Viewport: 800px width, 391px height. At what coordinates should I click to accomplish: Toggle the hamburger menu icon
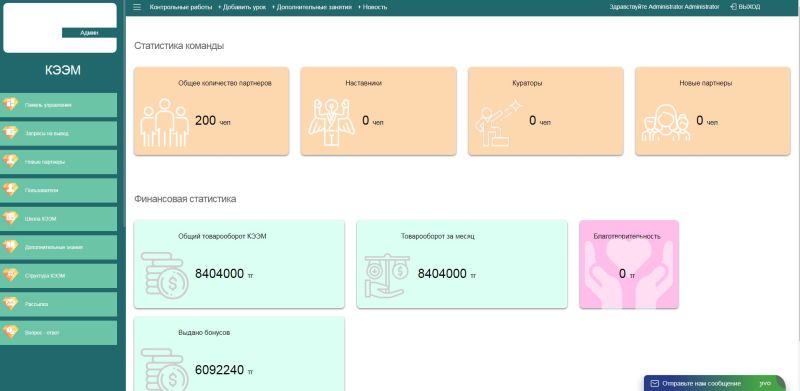click(x=137, y=7)
